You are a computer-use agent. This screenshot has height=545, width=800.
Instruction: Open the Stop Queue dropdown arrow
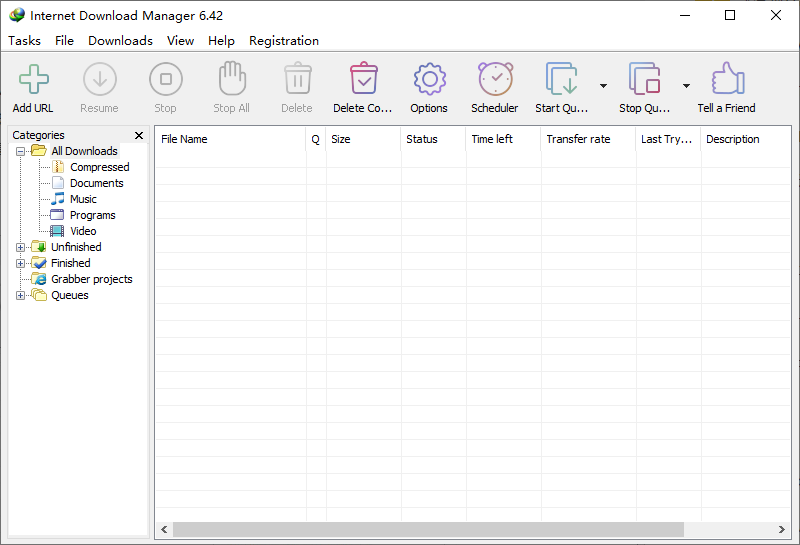pos(686,86)
